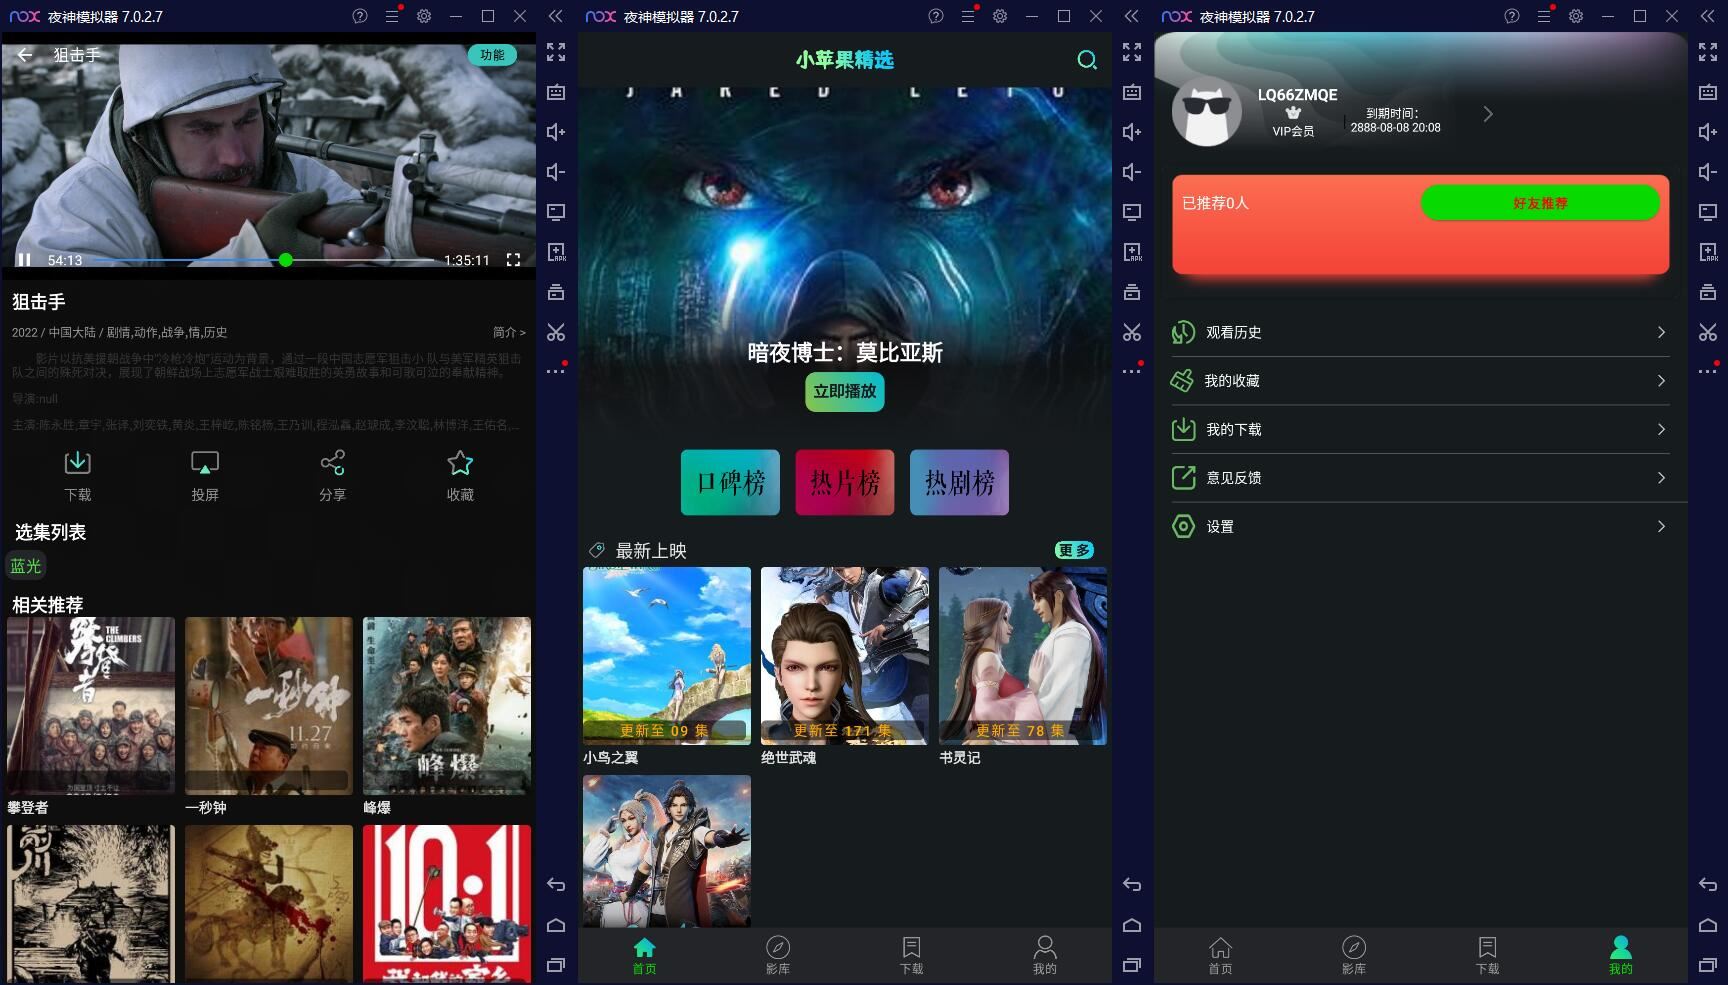
Task: Click Android back arrow in middle emulator sidebar
Action: 1132,885
